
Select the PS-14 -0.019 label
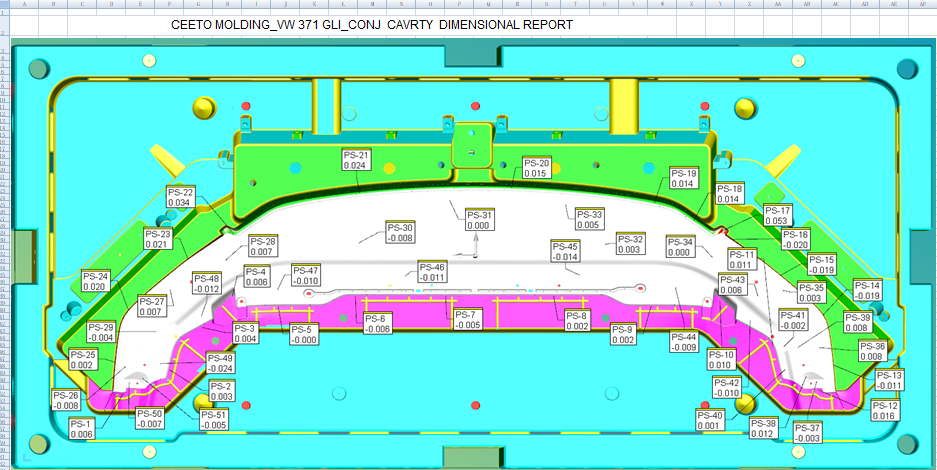[x=867, y=290]
